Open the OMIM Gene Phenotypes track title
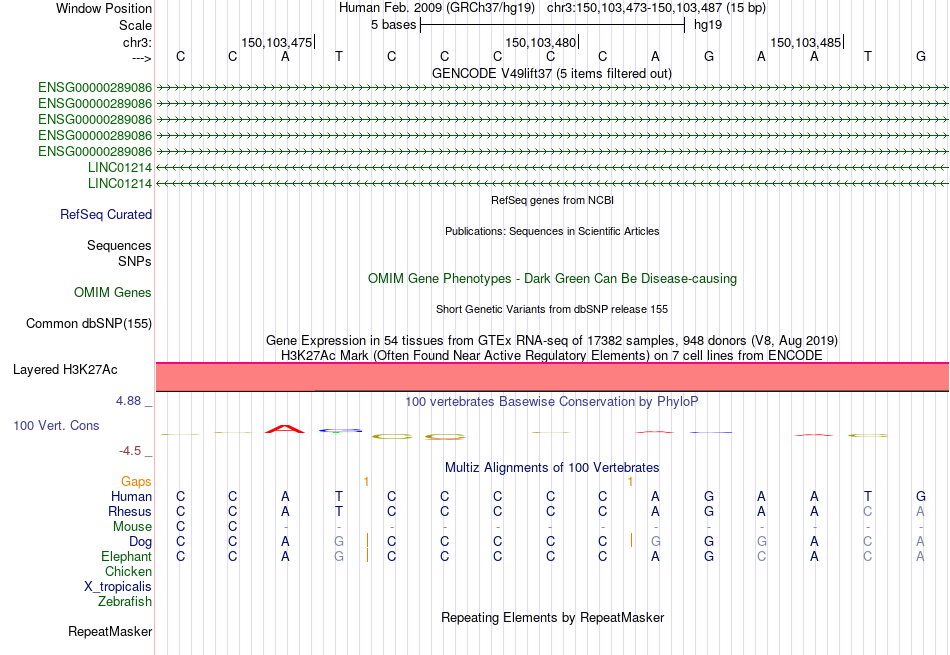 pos(552,279)
